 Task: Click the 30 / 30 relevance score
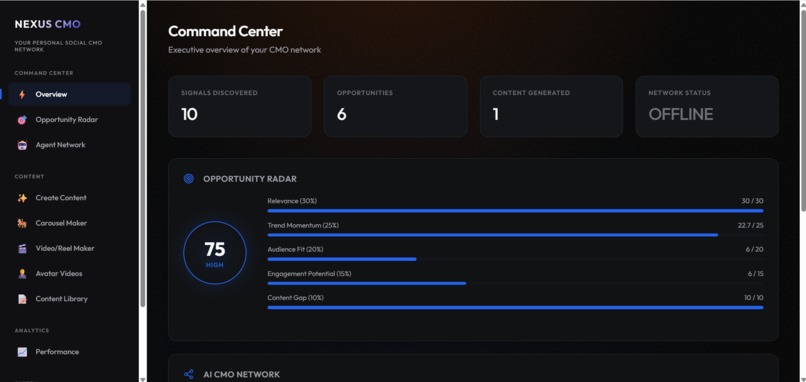[752, 201]
